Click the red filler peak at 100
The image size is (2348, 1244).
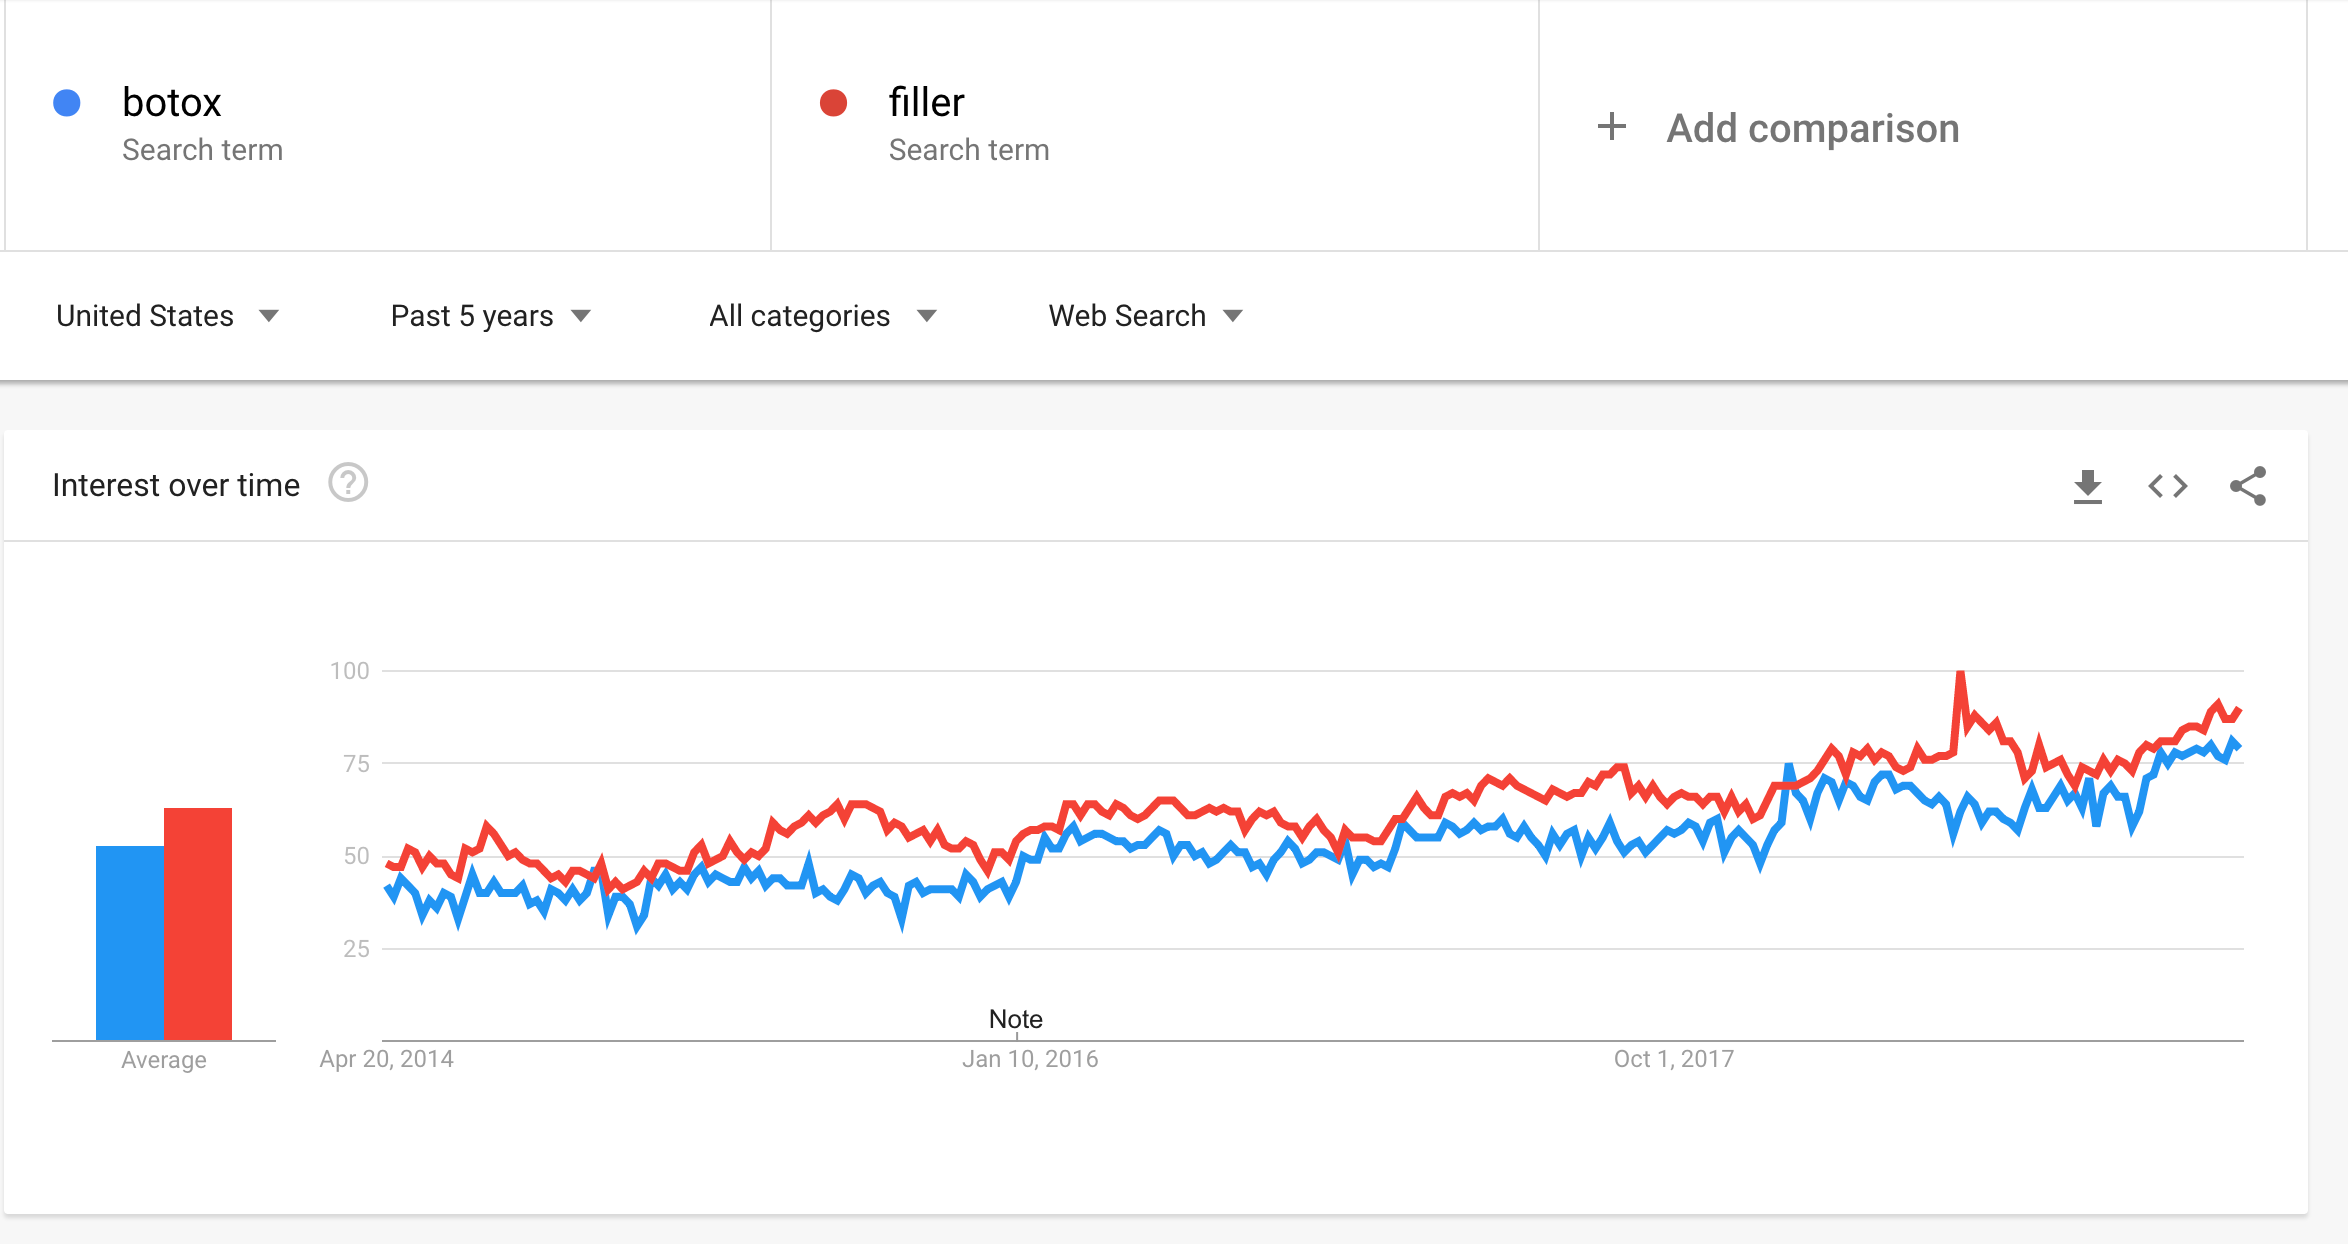tap(1961, 674)
